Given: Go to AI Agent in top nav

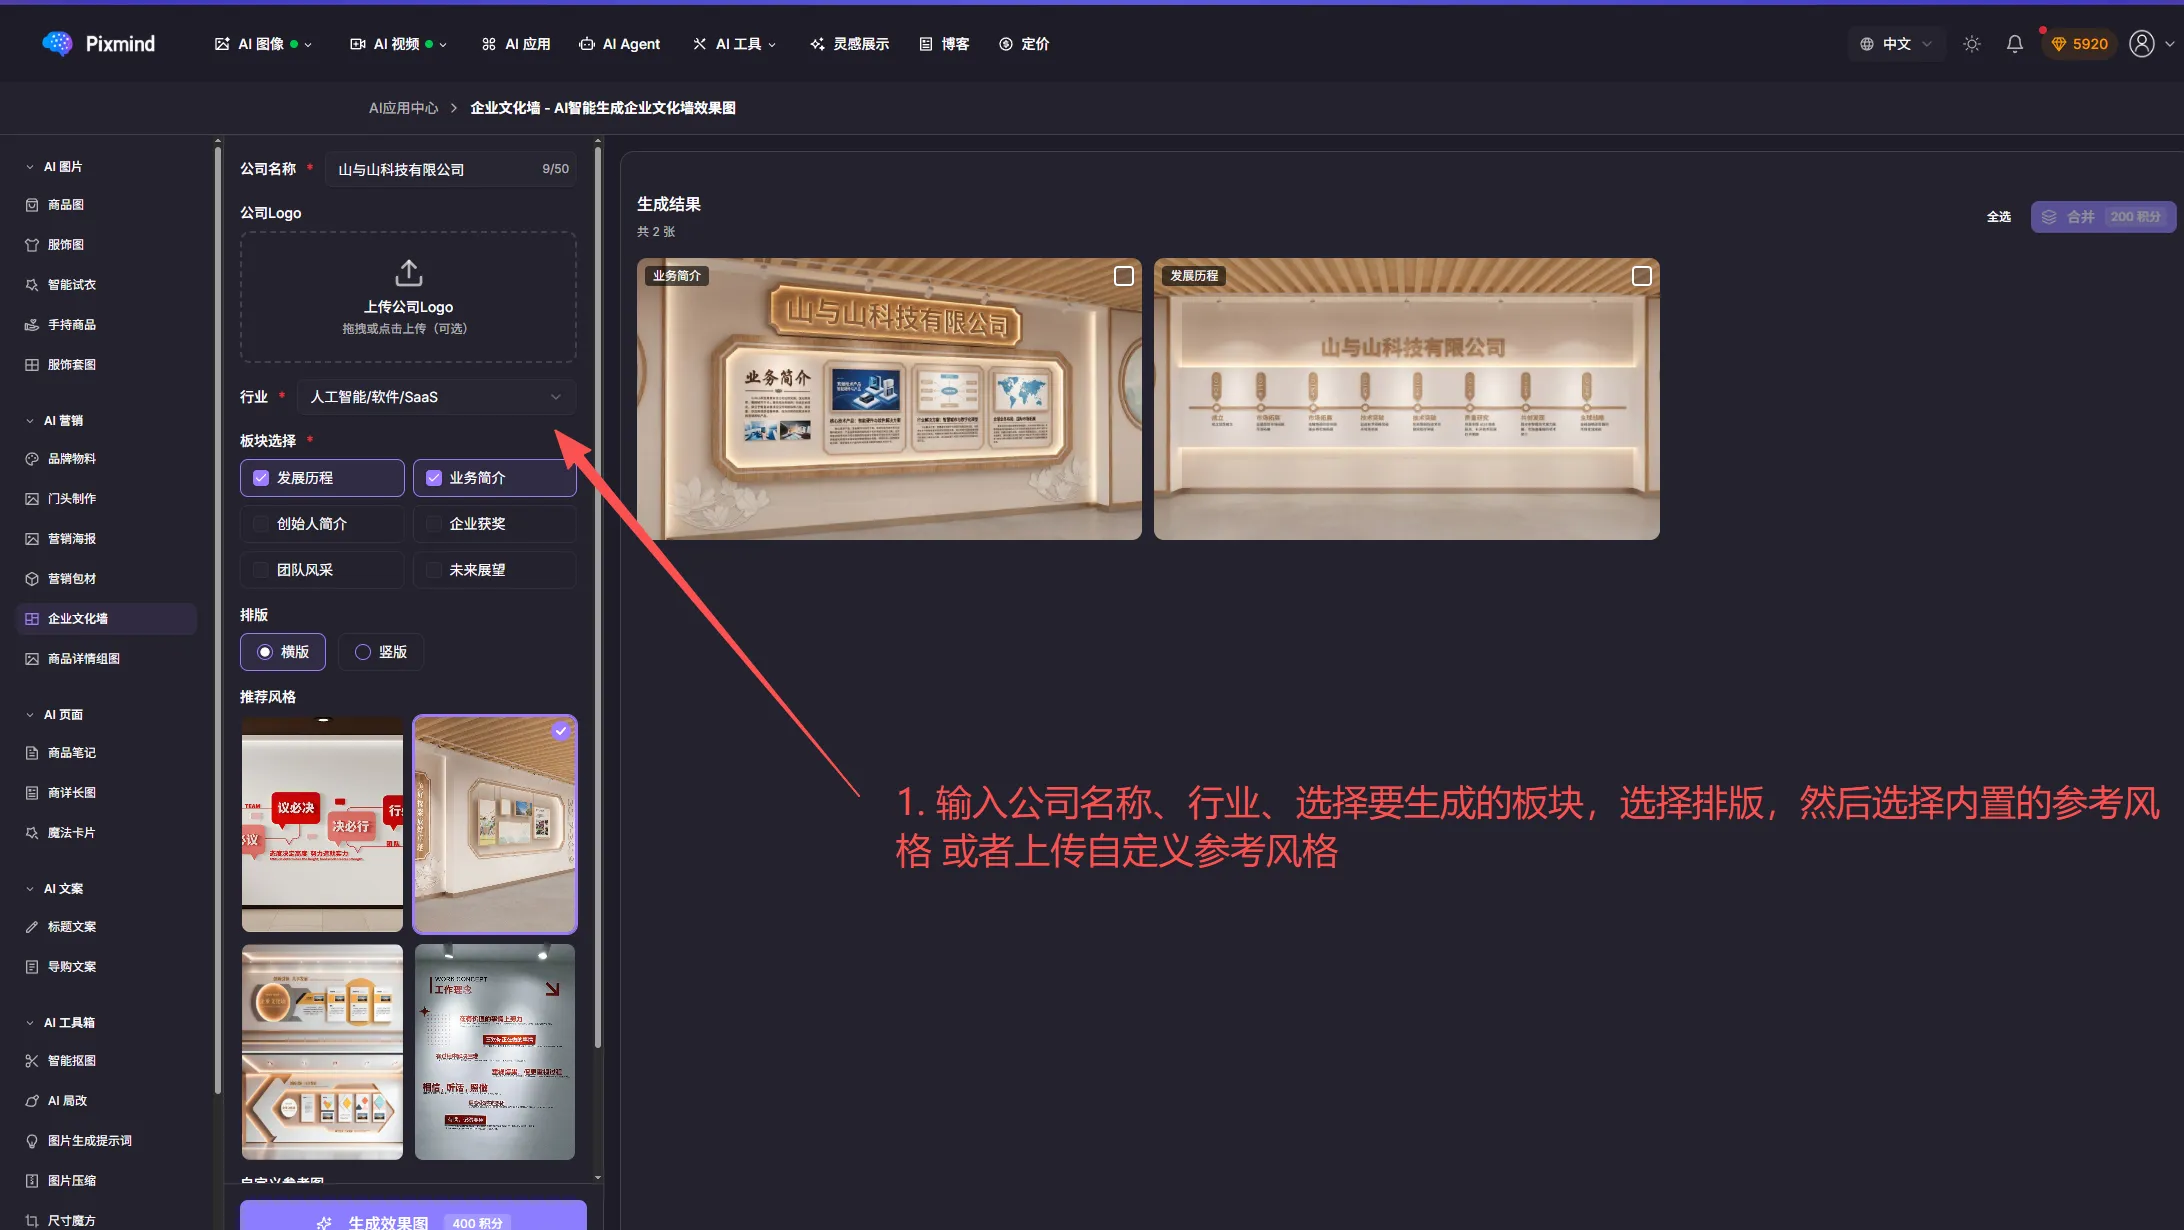Looking at the screenshot, I should 620,44.
